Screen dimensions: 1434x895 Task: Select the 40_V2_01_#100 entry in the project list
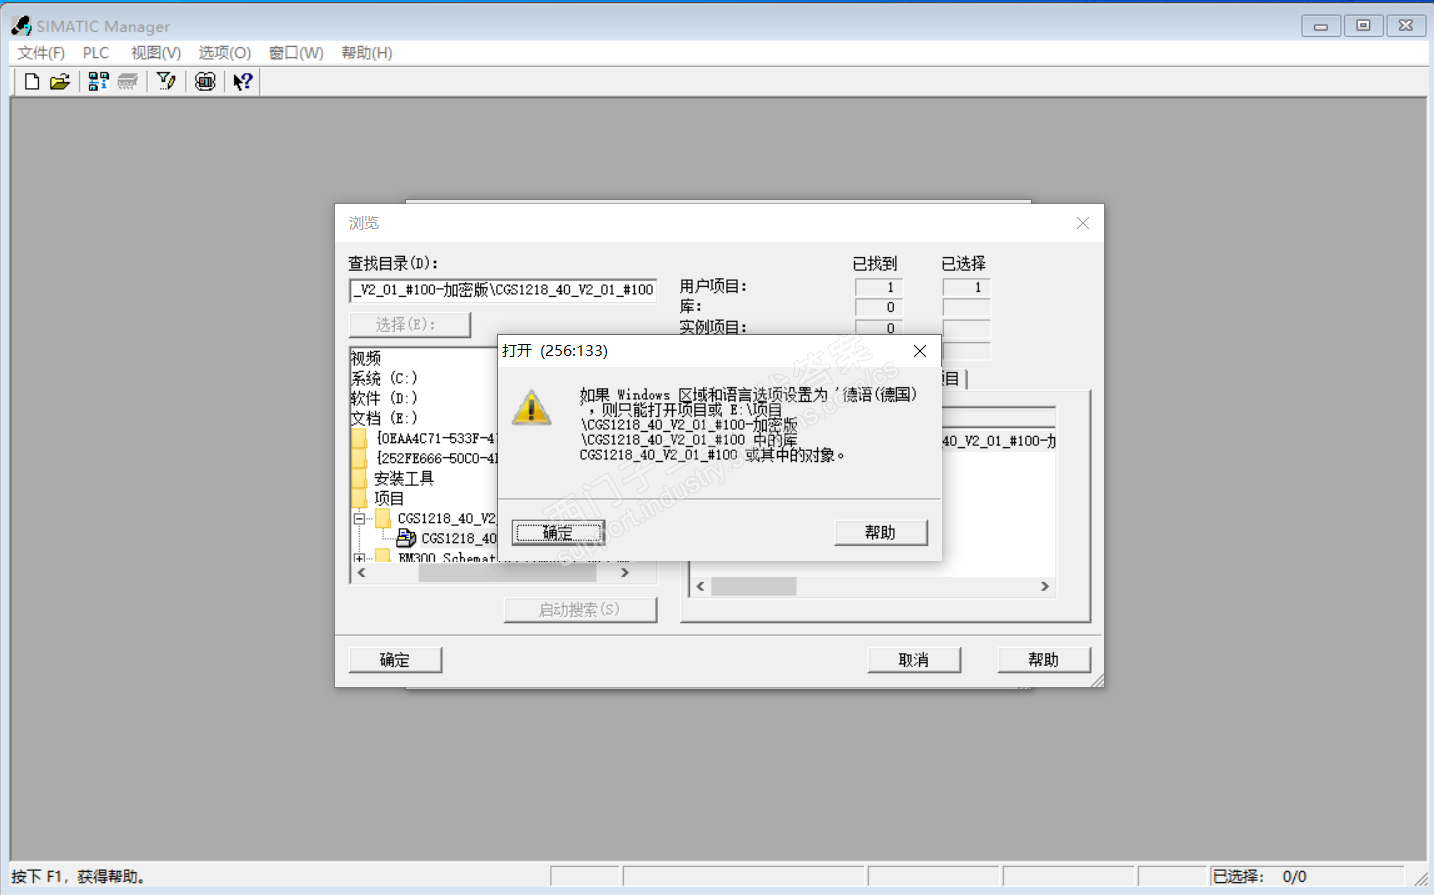tap(999, 441)
